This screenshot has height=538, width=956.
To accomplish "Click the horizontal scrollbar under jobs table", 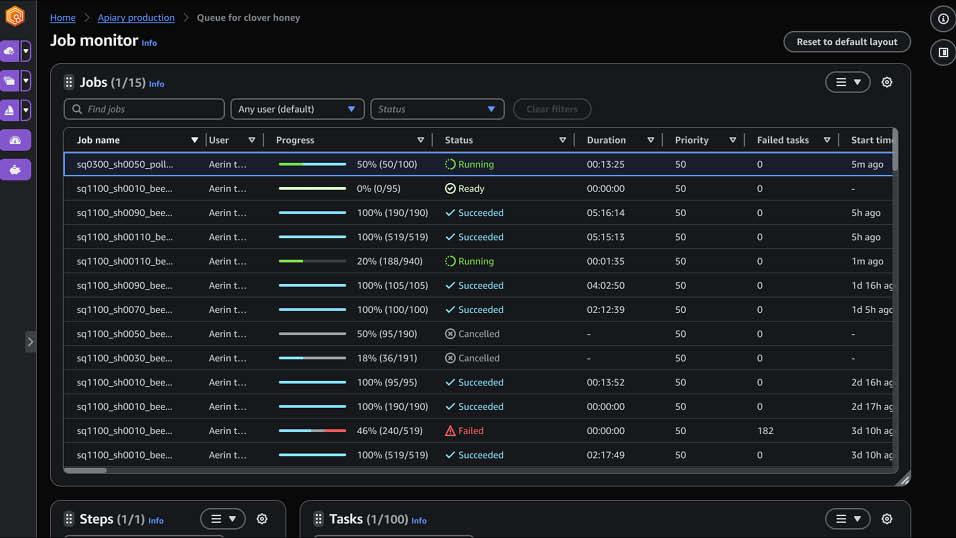I will pyautogui.click(x=85, y=470).
